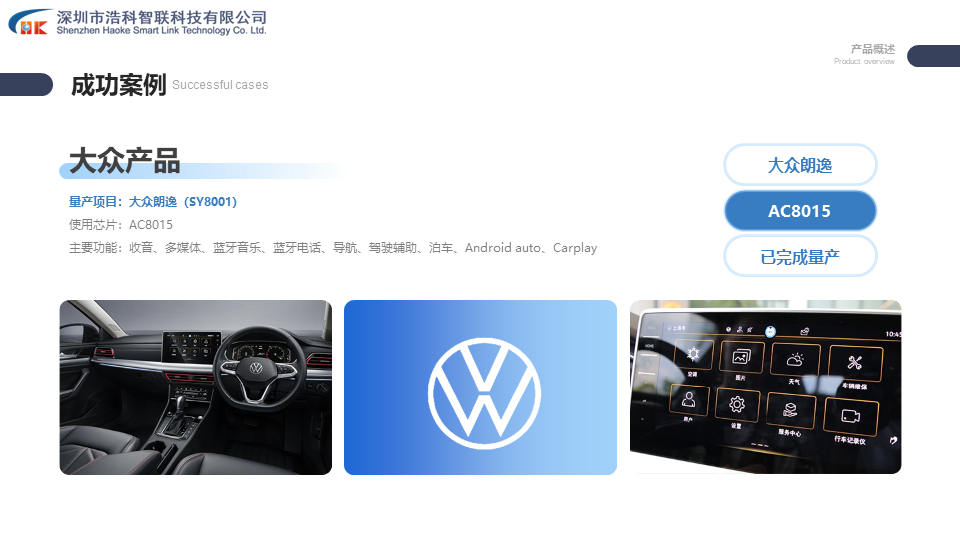The width and height of the screenshot is (960, 540).
Task: Click the dark pill shape at top right
Action: point(933,56)
